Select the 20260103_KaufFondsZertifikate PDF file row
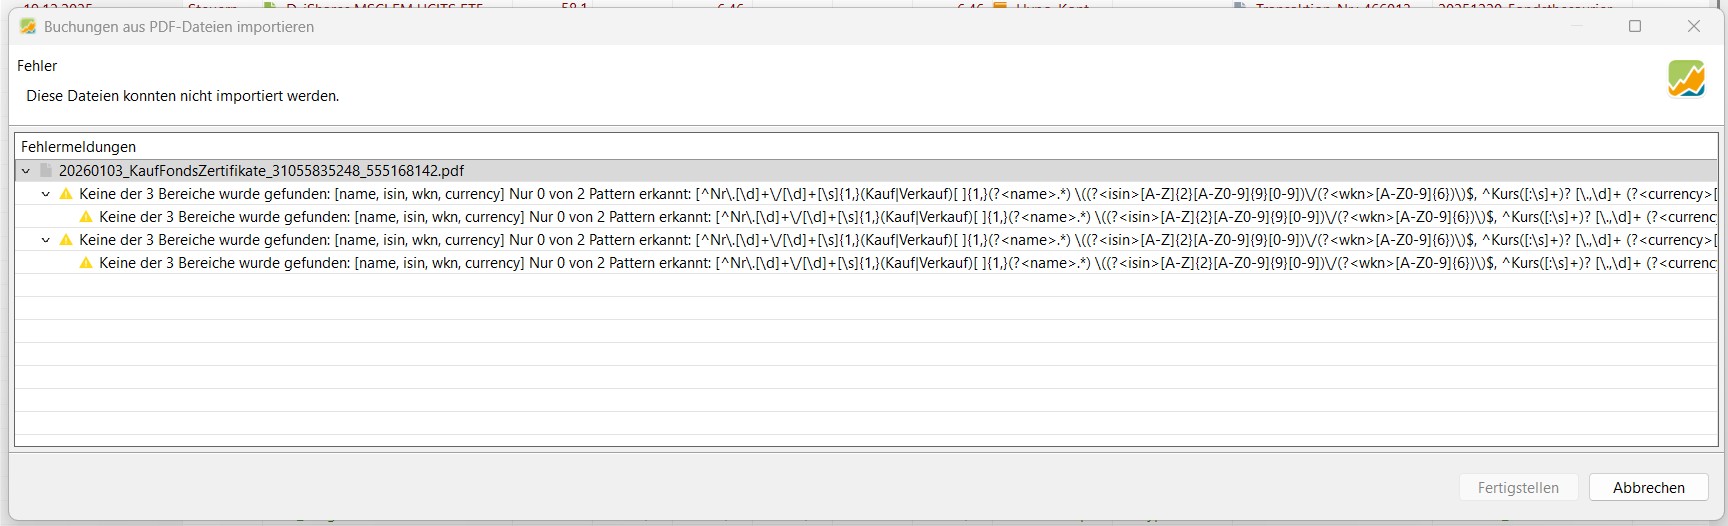Viewport: 1728px width, 526px height. (261, 171)
